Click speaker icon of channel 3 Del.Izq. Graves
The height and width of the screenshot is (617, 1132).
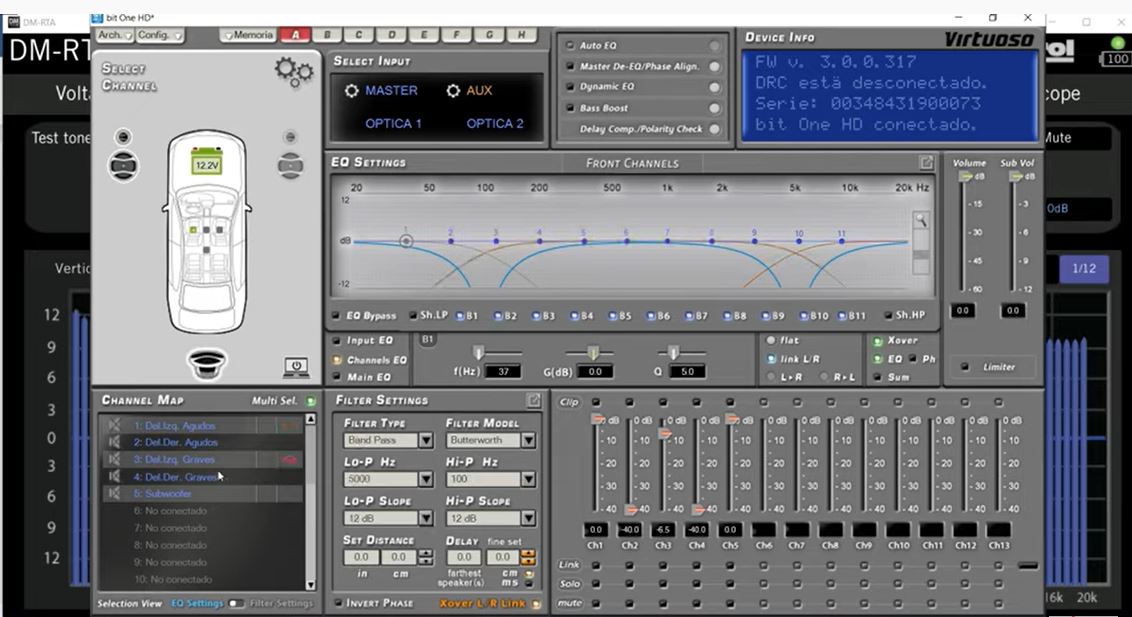[113, 459]
